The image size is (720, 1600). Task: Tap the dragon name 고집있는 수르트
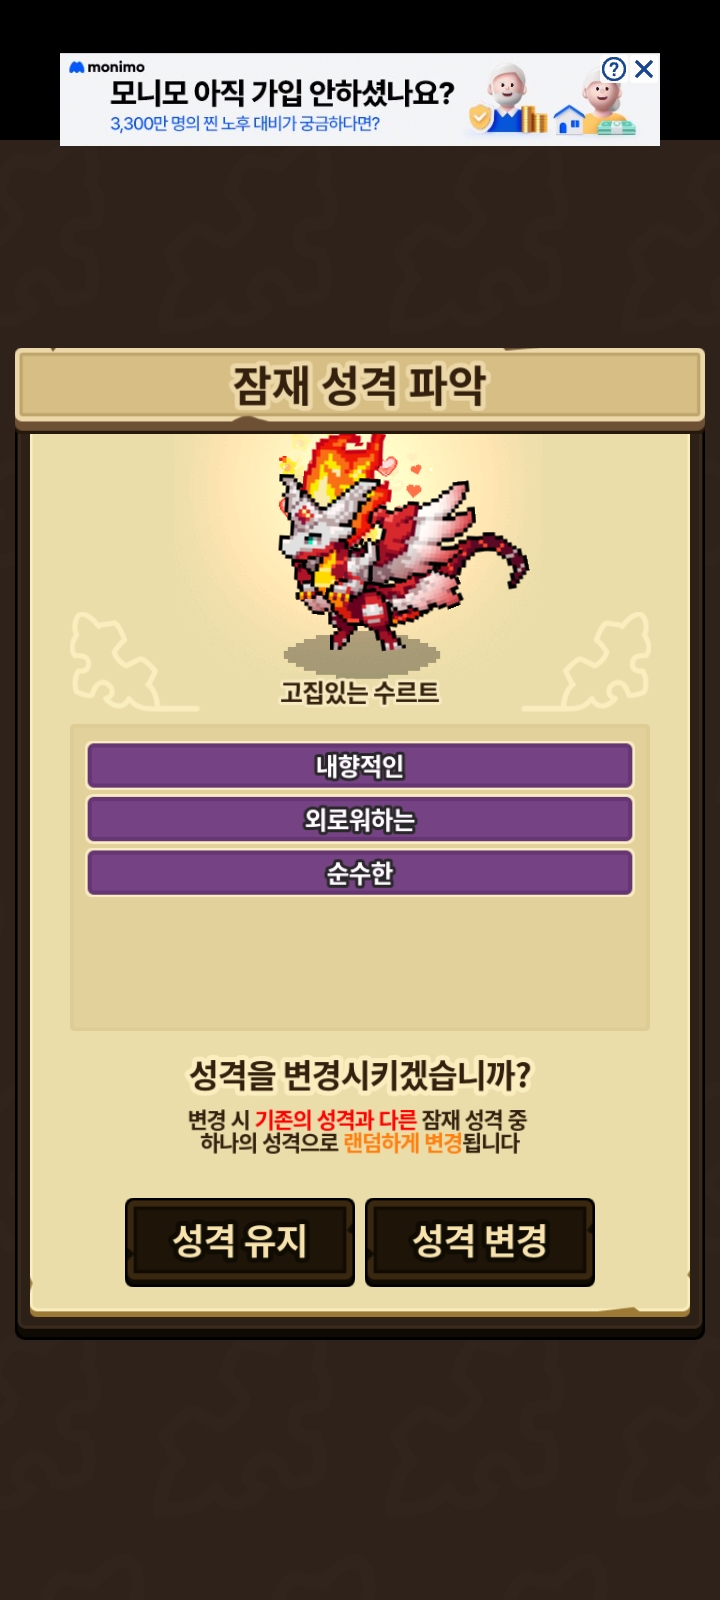coord(360,692)
